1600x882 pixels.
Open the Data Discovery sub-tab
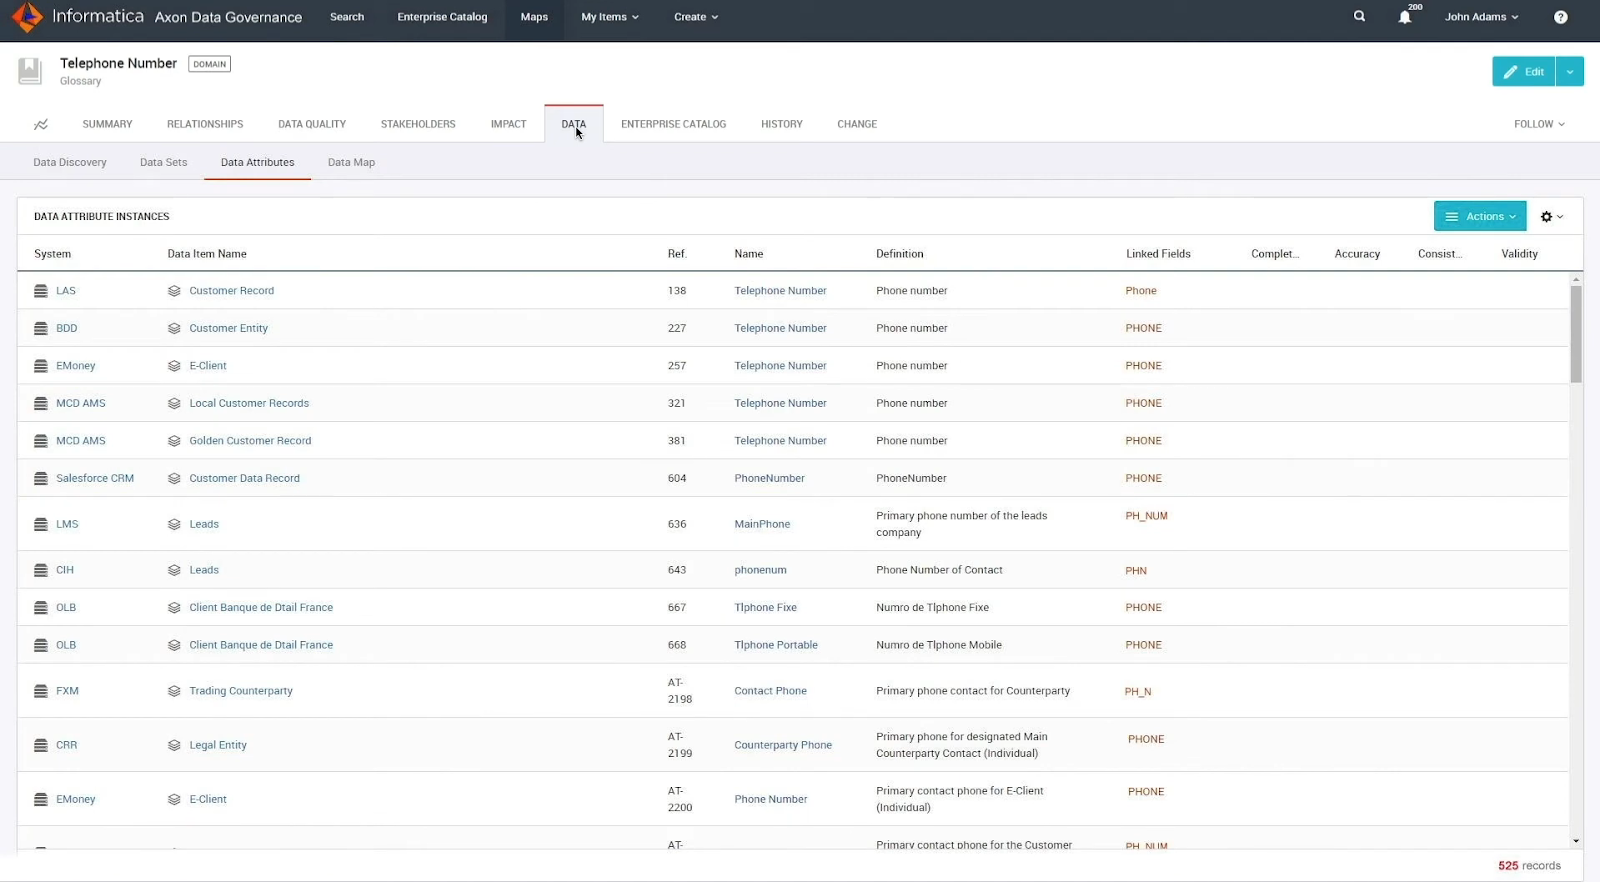pos(70,162)
